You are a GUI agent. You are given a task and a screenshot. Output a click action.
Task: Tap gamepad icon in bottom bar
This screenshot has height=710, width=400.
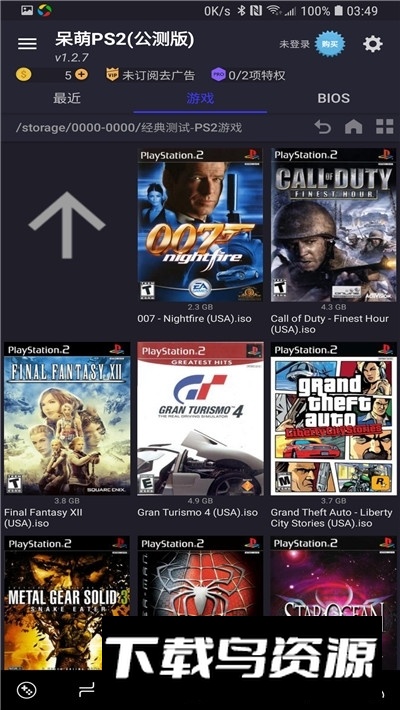tap(27, 690)
